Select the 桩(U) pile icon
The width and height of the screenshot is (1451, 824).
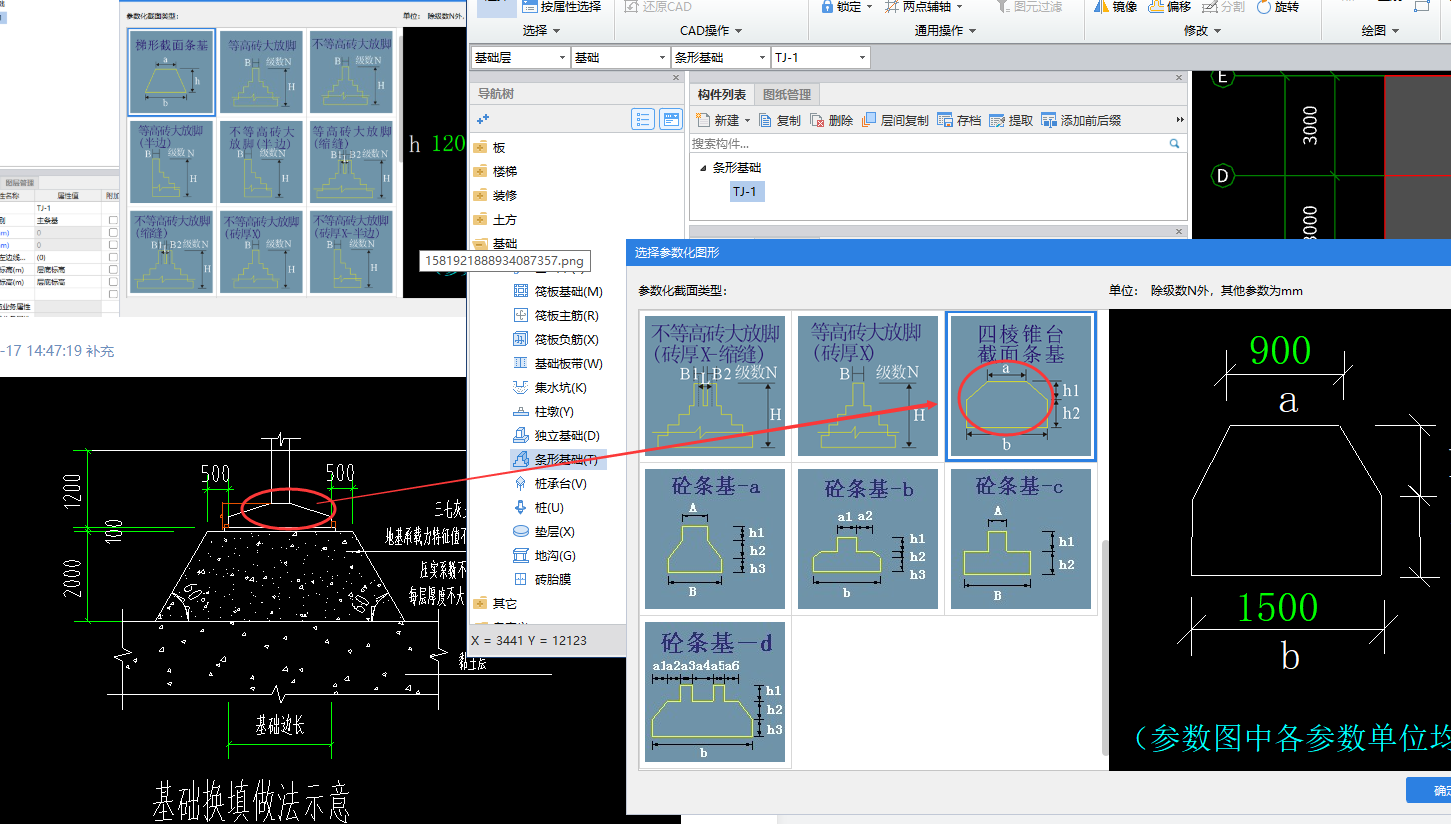tap(520, 507)
